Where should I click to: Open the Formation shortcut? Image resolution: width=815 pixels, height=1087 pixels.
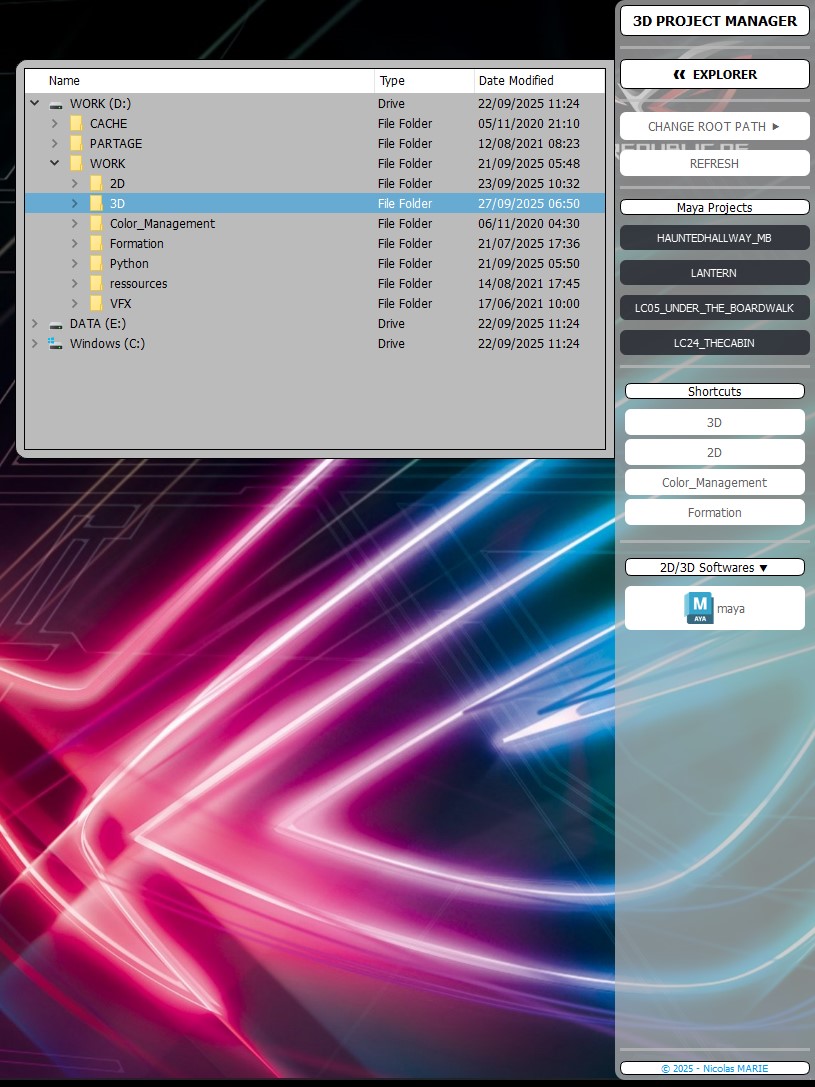(x=714, y=512)
